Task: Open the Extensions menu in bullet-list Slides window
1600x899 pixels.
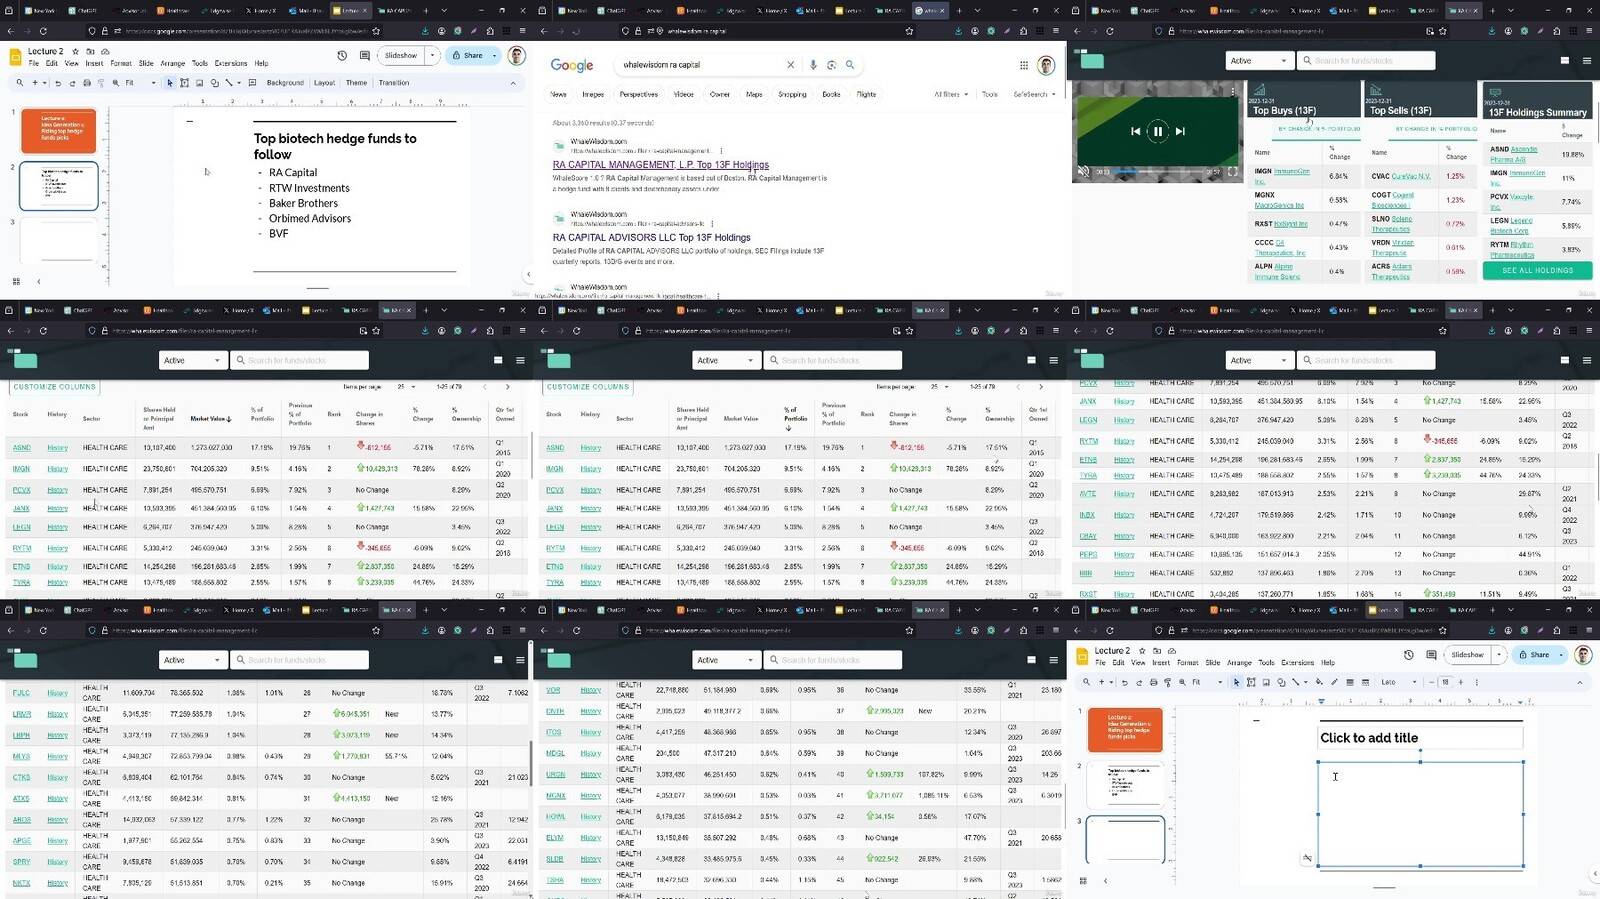Action: pos(231,63)
